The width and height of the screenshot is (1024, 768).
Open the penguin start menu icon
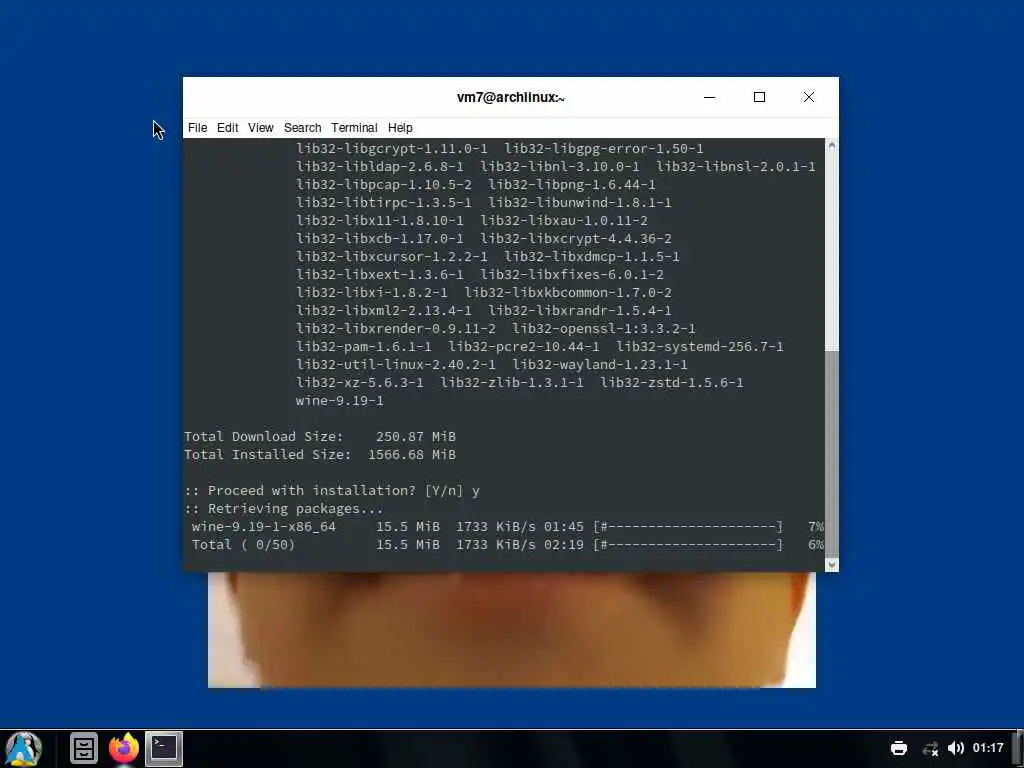(x=24, y=748)
